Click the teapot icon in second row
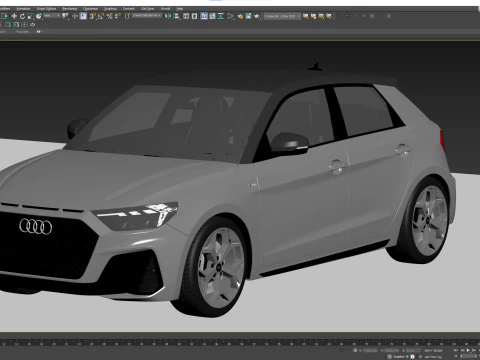This screenshot has height=360, width=480. click(x=32, y=25)
